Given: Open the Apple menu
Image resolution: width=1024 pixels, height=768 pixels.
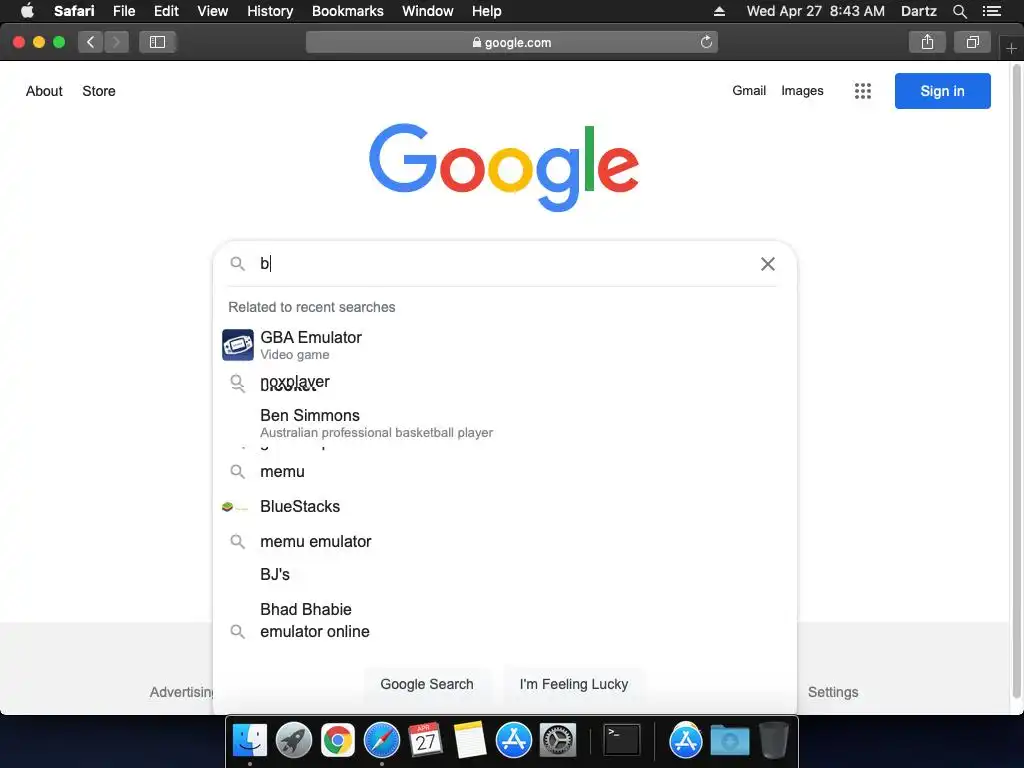Looking at the screenshot, I should coord(27,11).
